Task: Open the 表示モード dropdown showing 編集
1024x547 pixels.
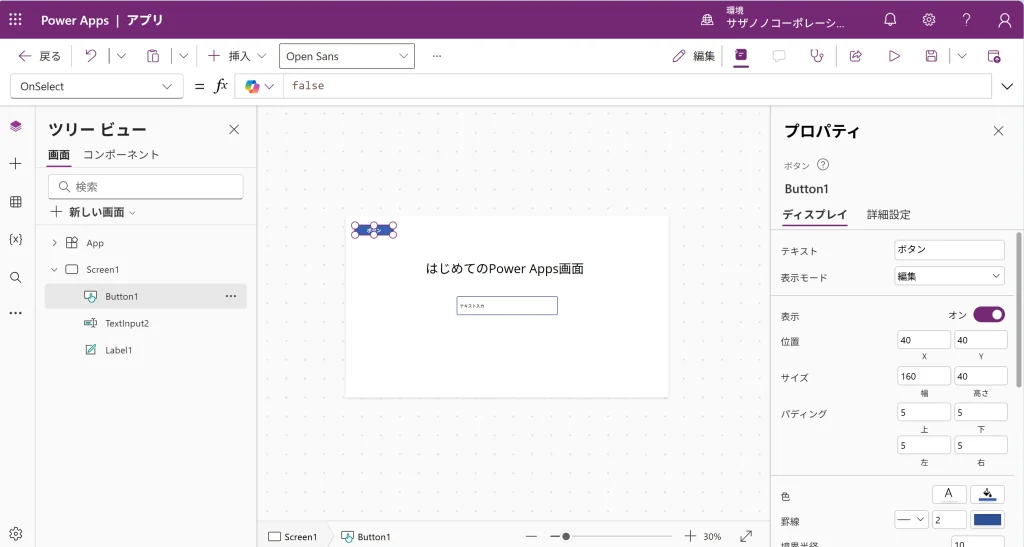Action: [948, 276]
